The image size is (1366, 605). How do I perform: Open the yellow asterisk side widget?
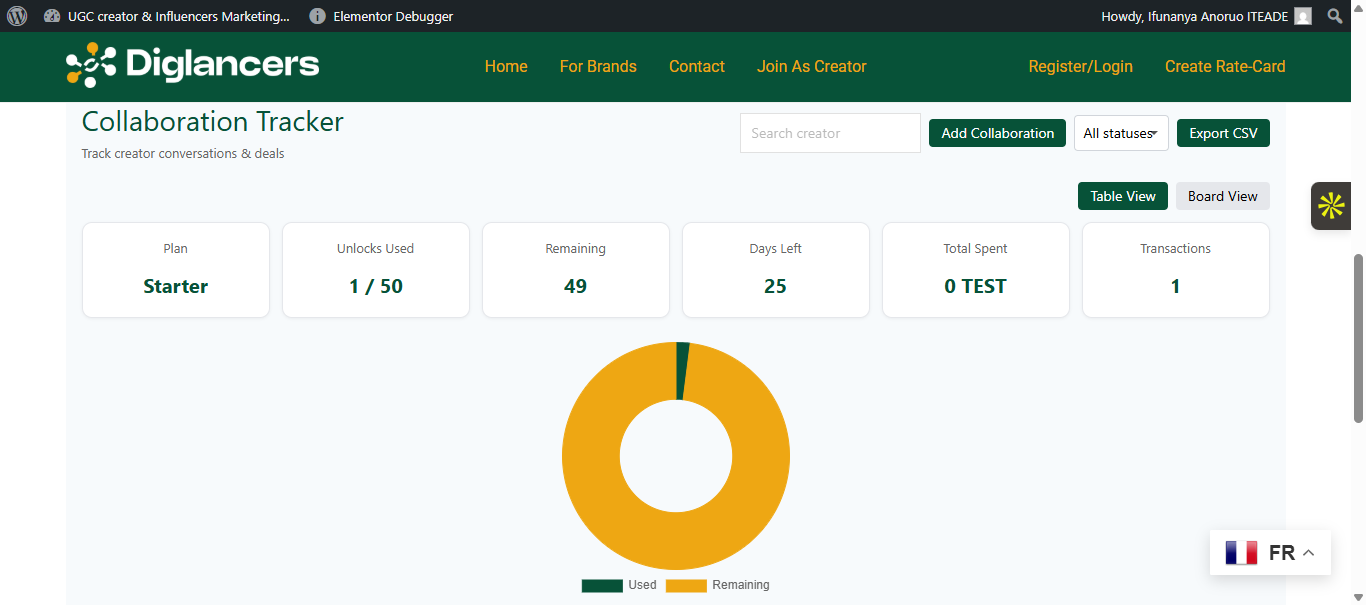[1331, 206]
